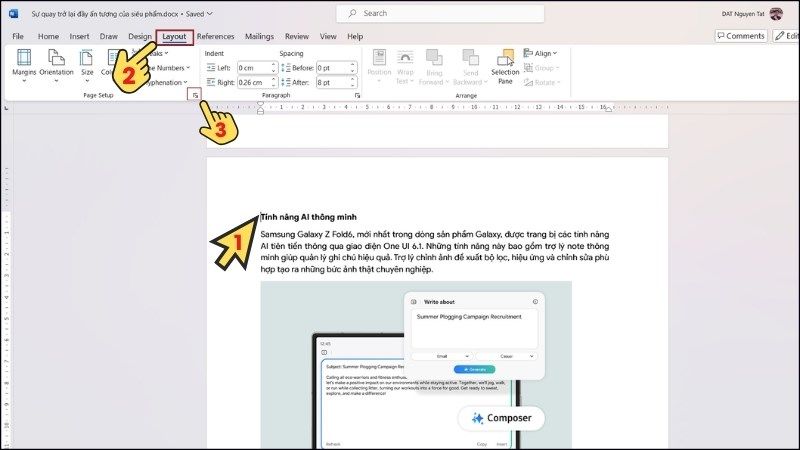Click the paragraph starting "Samsung Galaxy Z Fold6"
This screenshot has height=450, width=800.
pos(435,252)
